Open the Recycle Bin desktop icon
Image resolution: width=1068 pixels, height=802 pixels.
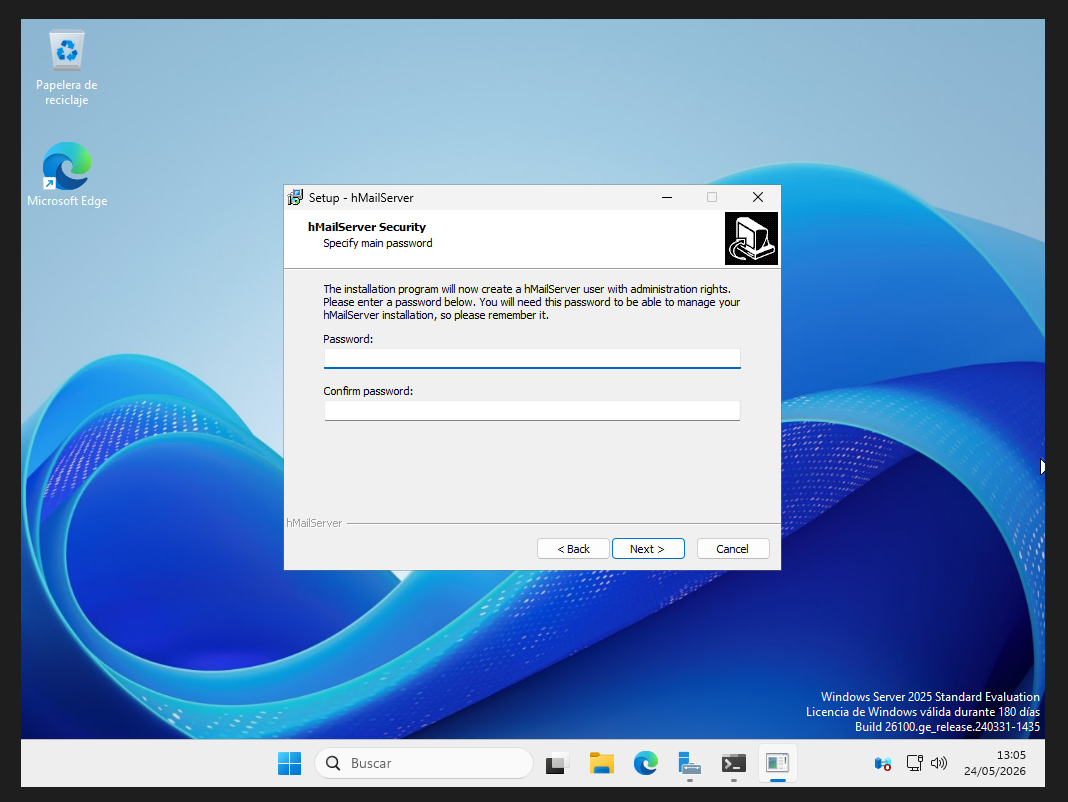[x=67, y=67]
